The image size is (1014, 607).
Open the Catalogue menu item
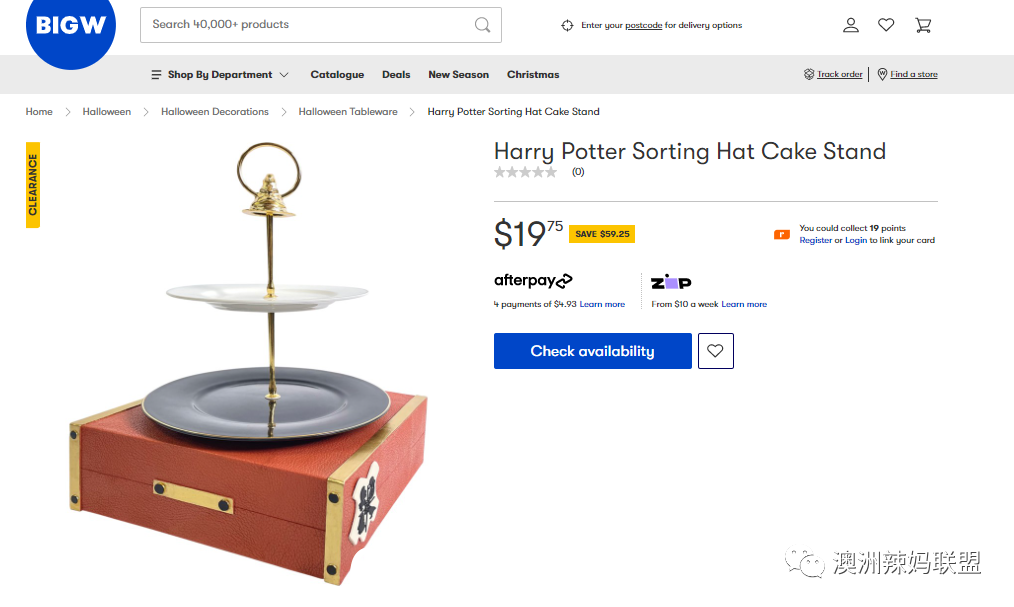[337, 75]
